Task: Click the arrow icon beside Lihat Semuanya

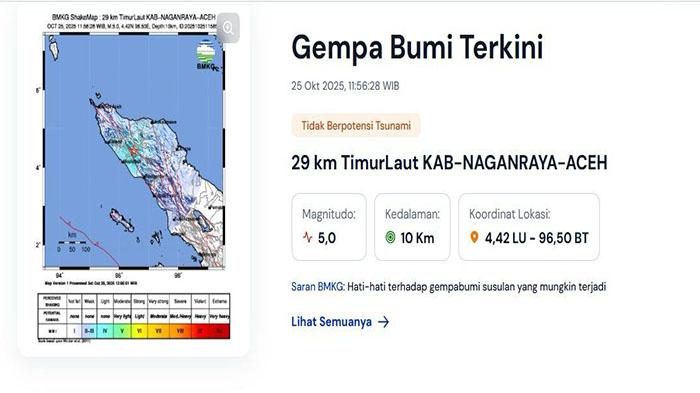Action: click(383, 322)
